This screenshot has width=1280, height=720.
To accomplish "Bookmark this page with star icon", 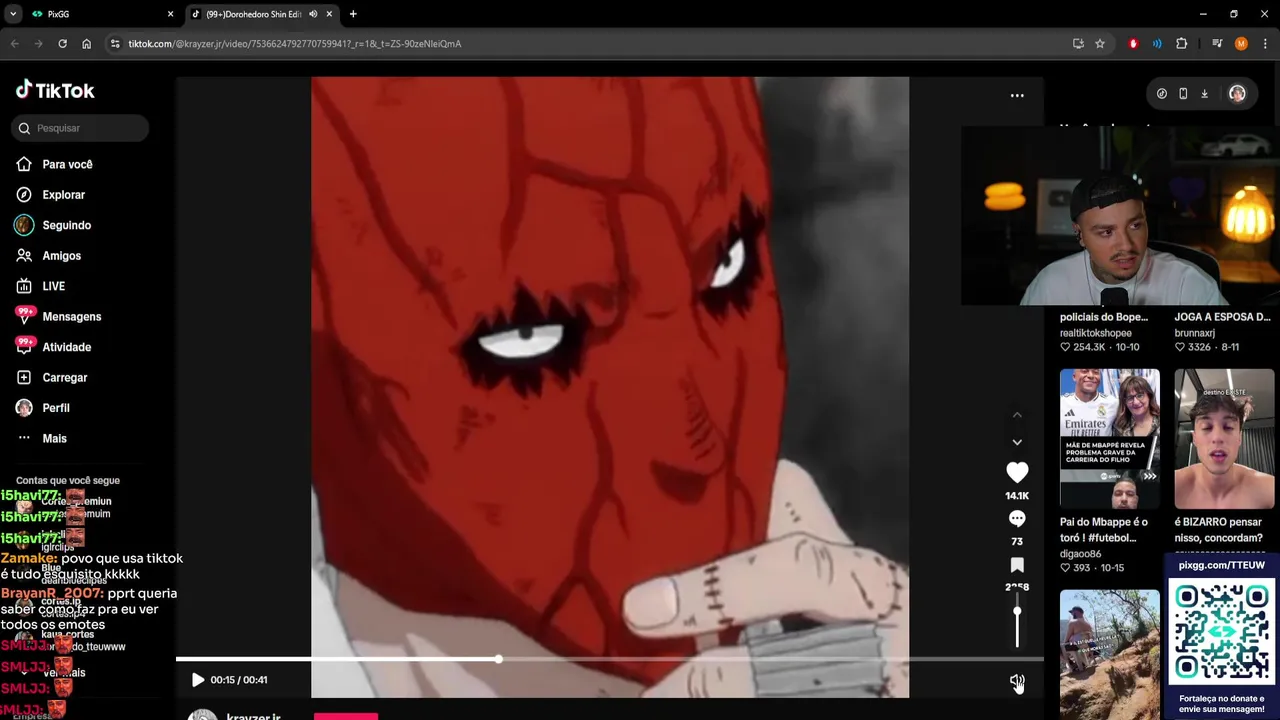I will (1100, 44).
